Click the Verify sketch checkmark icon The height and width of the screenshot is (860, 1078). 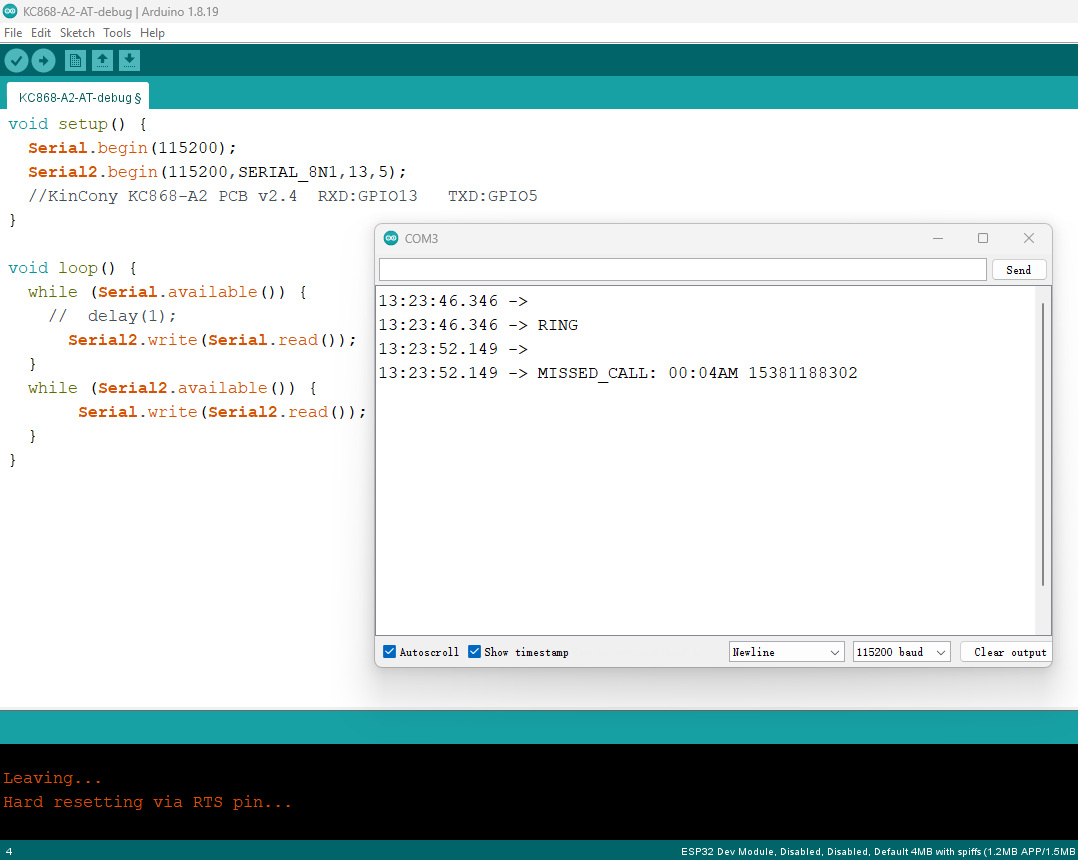pos(16,61)
